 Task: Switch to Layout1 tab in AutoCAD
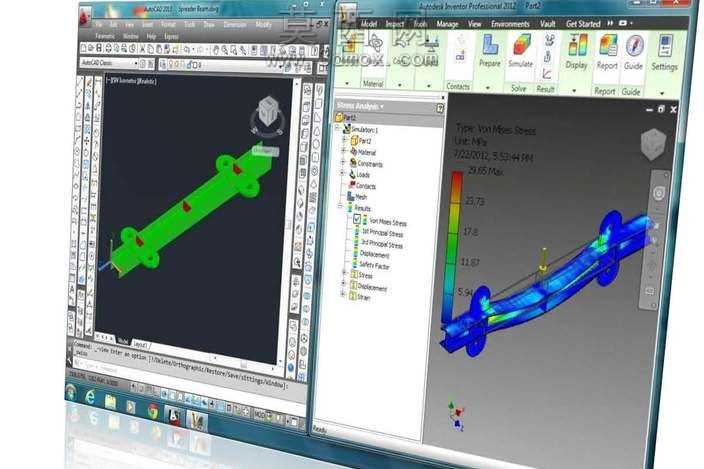[x=140, y=344]
